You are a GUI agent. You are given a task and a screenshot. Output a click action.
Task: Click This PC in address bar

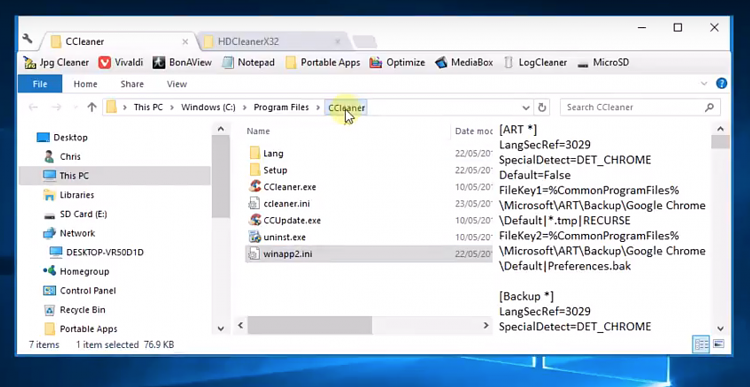tap(148, 108)
